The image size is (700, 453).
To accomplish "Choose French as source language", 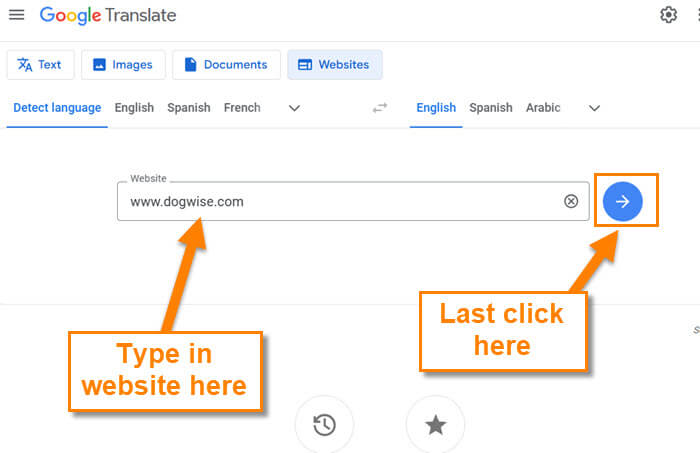I will click(x=242, y=108).
